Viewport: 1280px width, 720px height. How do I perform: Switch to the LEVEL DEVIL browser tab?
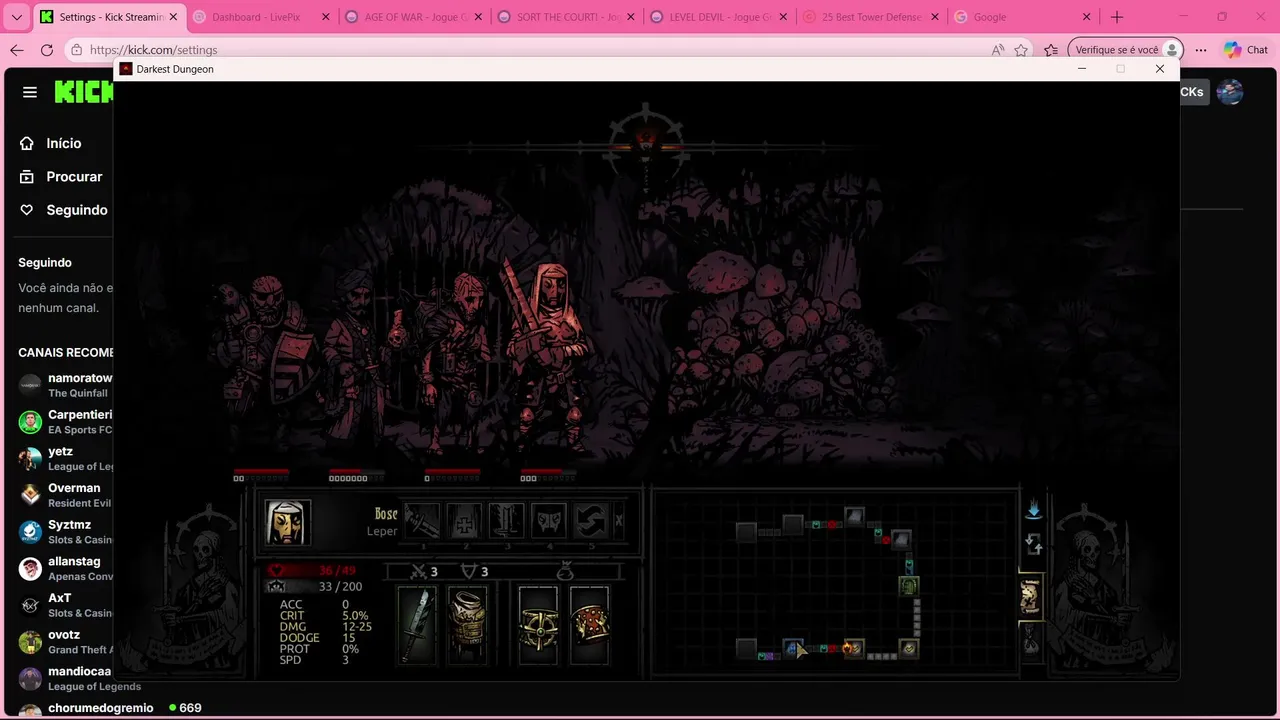coord(718,17)
